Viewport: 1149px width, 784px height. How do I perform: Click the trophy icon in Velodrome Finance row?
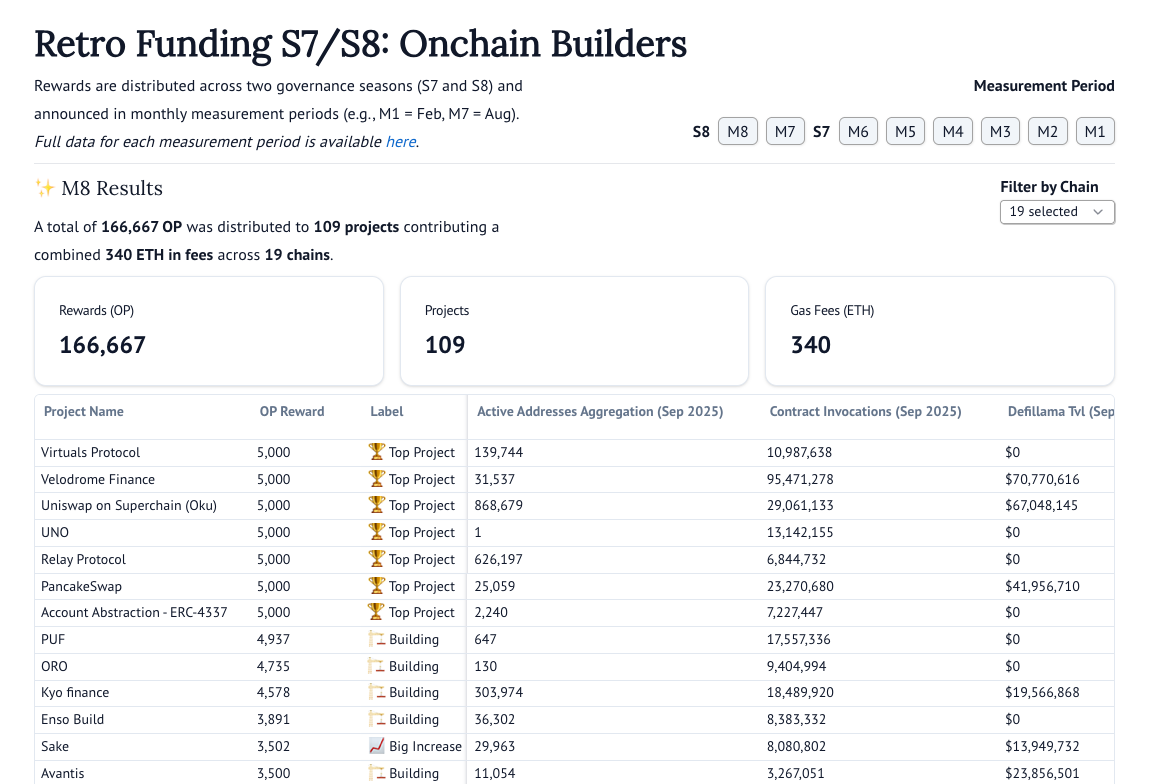coord(376,479)
